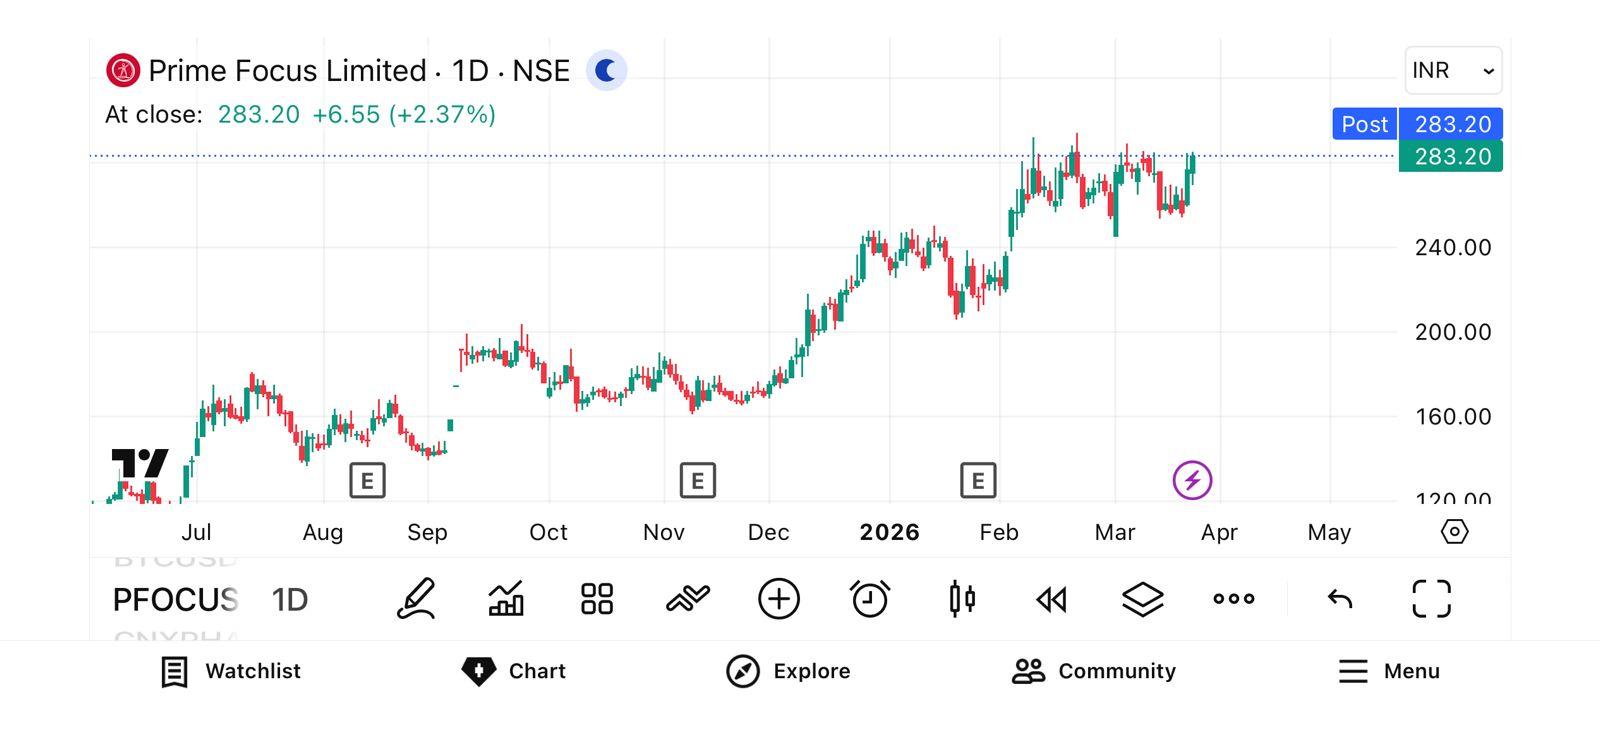Screen dimensions: 1600x739
Task: Tap the earnings E marker near August
Action: (367, 481)
